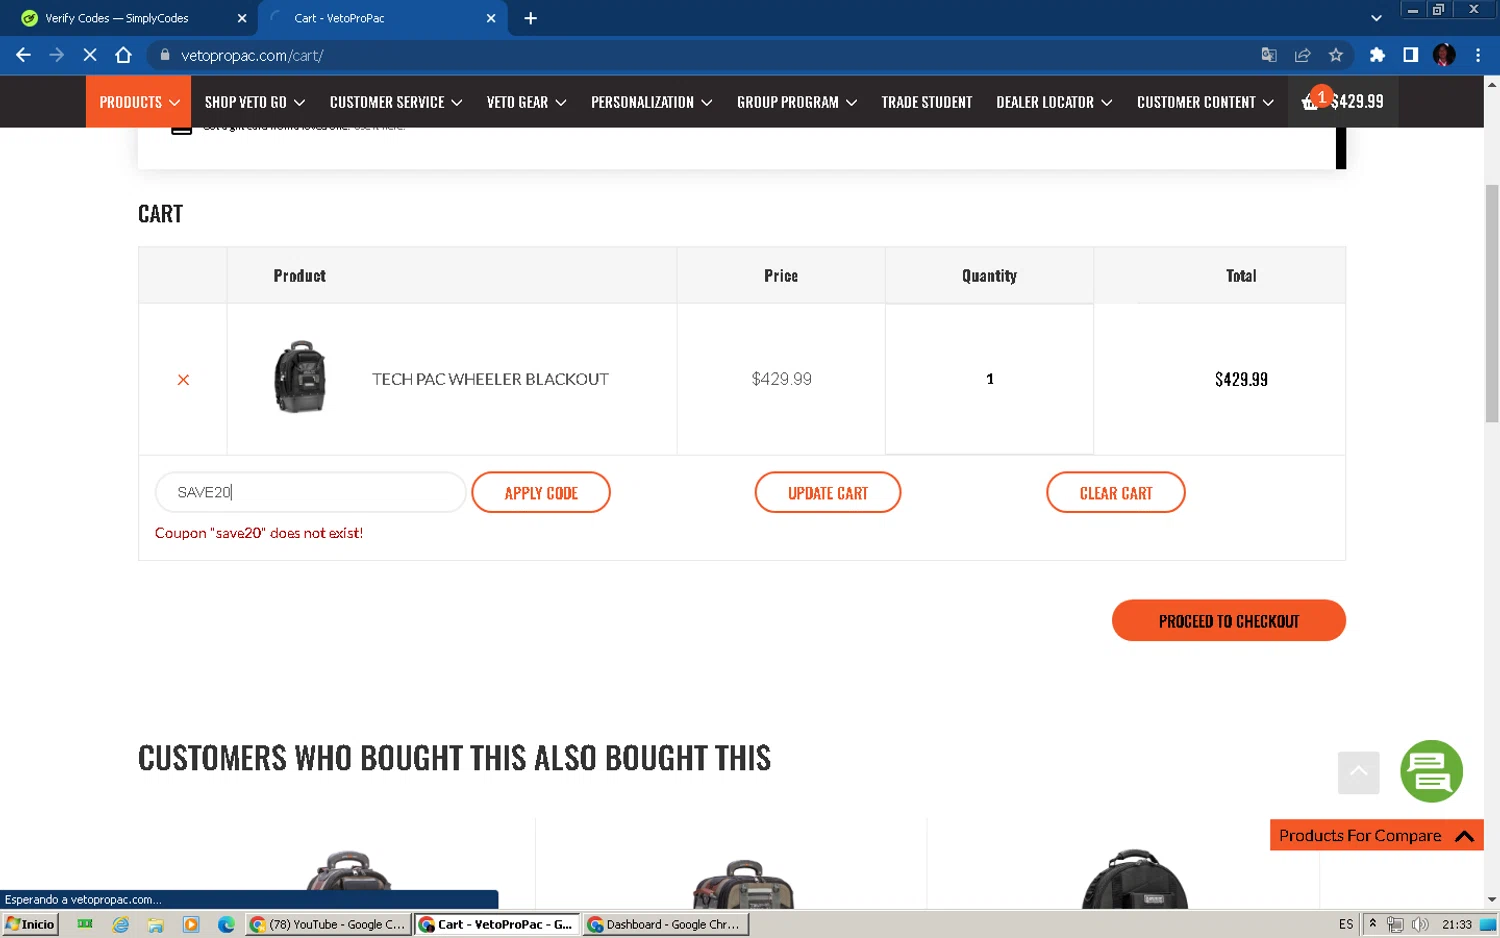Go forward in browser history
This screenshot has width=1500, height=938.
click(x=57, y=55)
